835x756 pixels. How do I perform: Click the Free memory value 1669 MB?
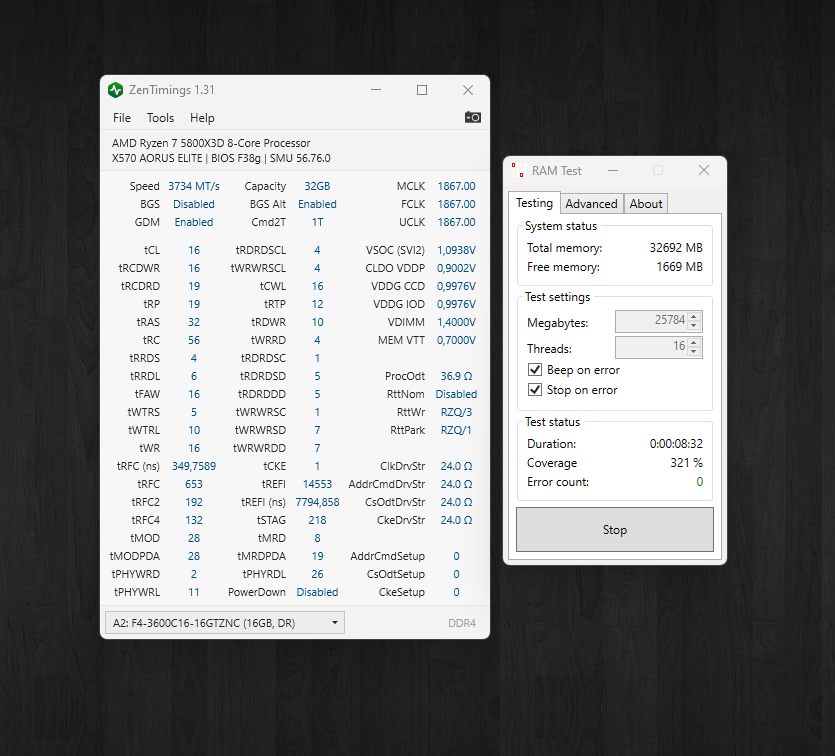click(x=680, y=267)
